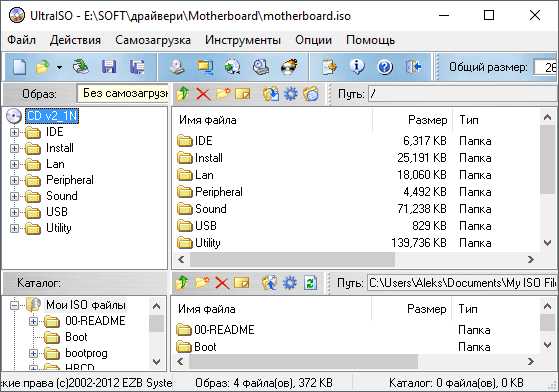Screen dimensions: 559x392
Task: Sort image files by Размер column header
Action: (412, 120)
